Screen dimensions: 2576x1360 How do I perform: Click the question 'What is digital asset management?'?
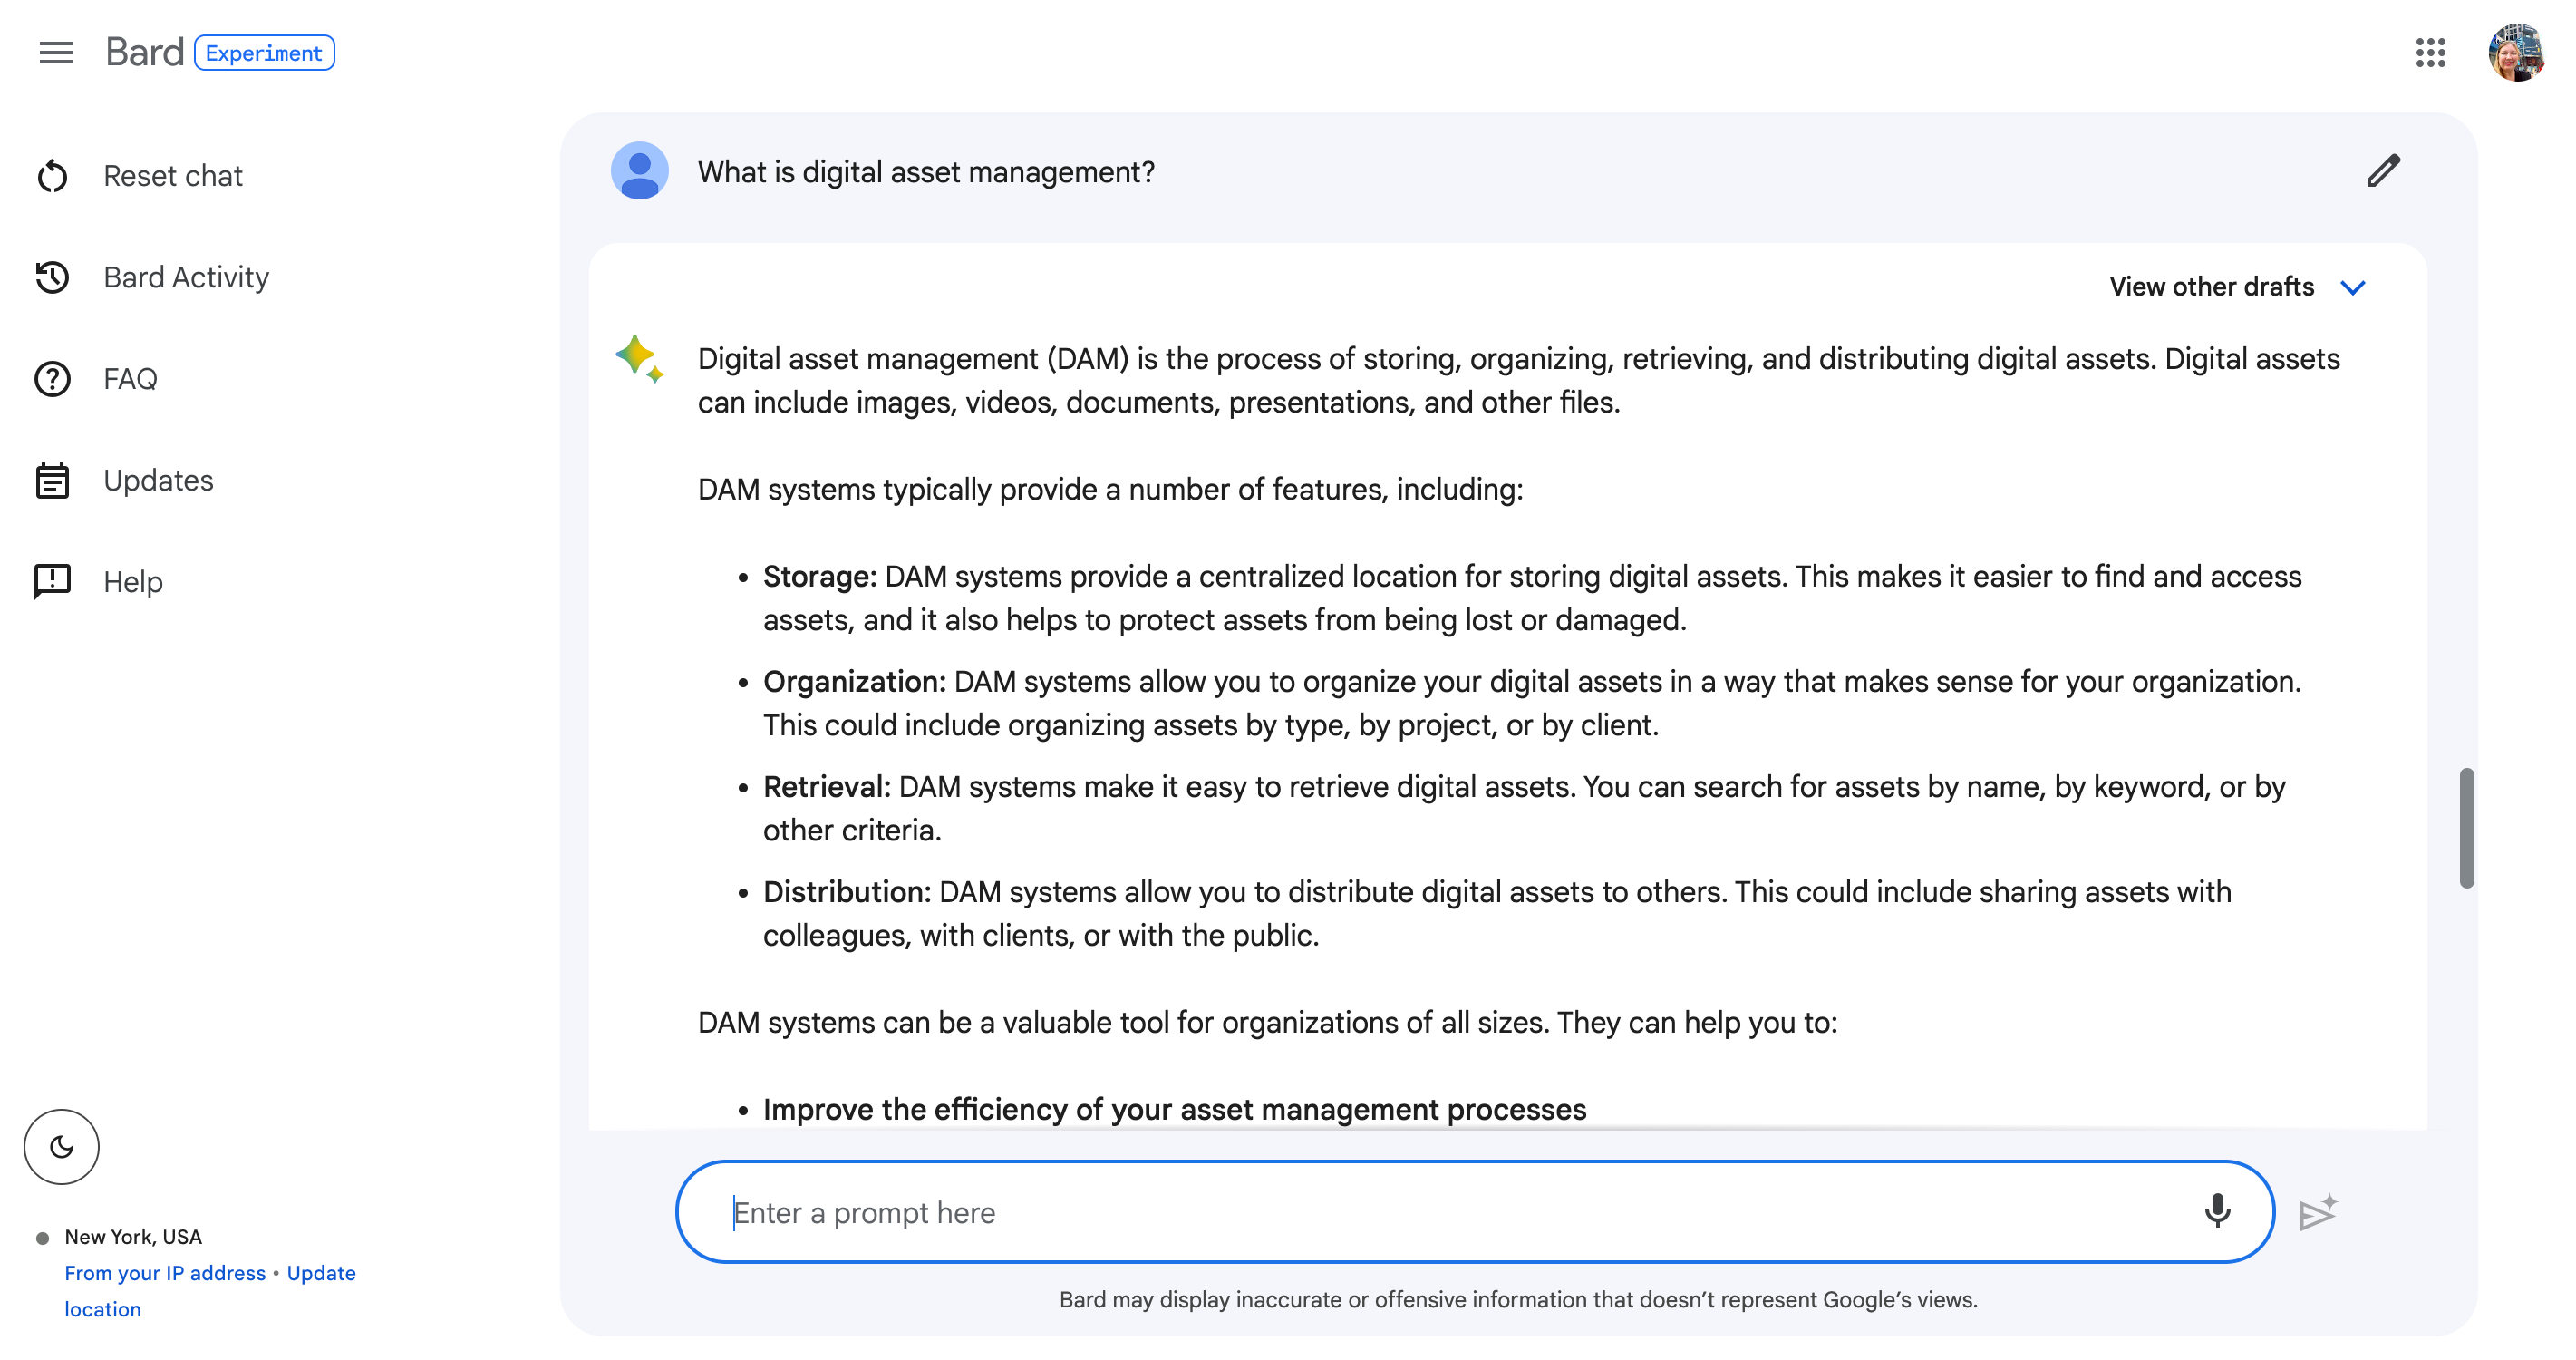926,172
